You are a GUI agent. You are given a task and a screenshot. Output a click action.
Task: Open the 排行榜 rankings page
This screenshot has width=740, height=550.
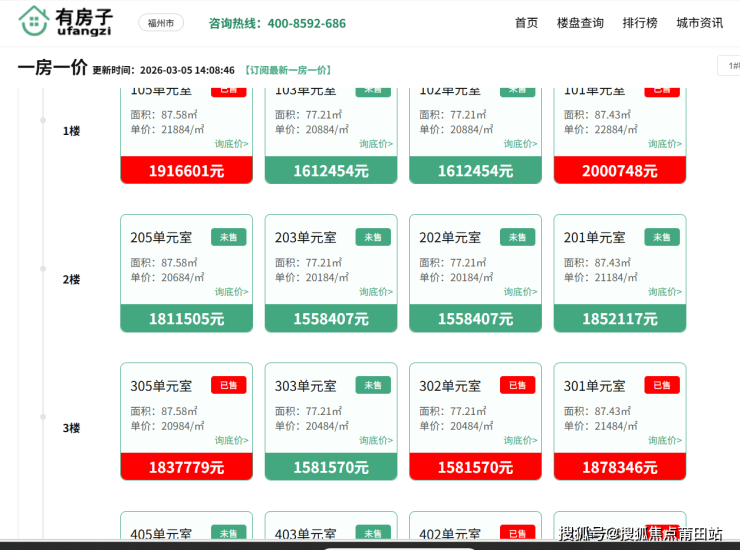pos(639,23)
